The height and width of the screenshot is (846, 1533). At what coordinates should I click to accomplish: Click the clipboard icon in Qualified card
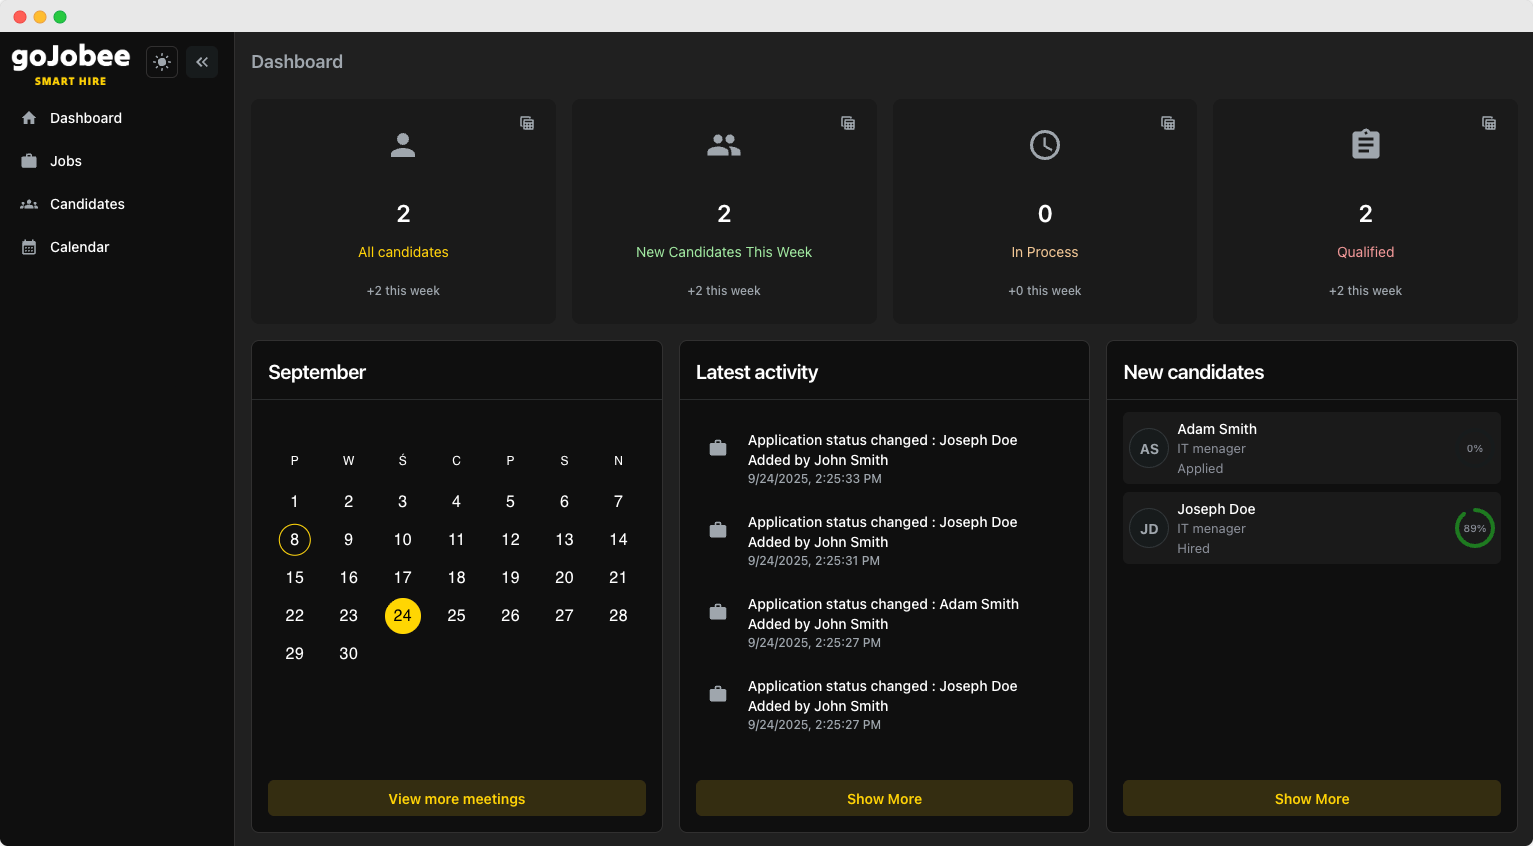tap(1365, 145)
